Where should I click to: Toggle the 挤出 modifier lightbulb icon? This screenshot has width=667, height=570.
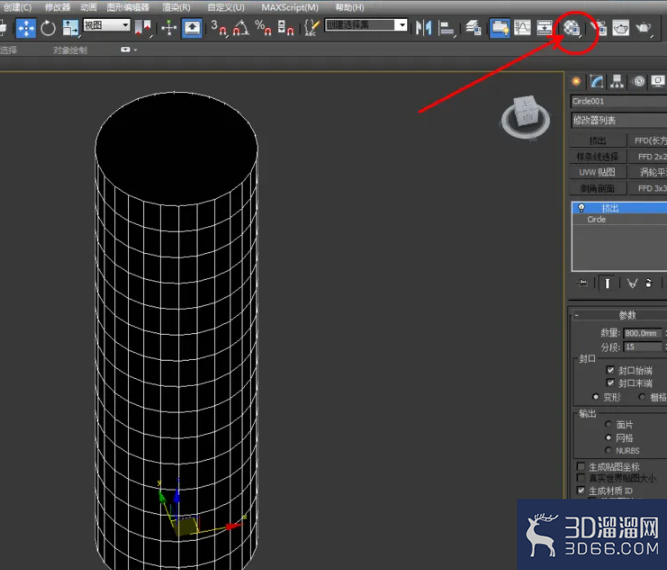click(x=581, y=208)
